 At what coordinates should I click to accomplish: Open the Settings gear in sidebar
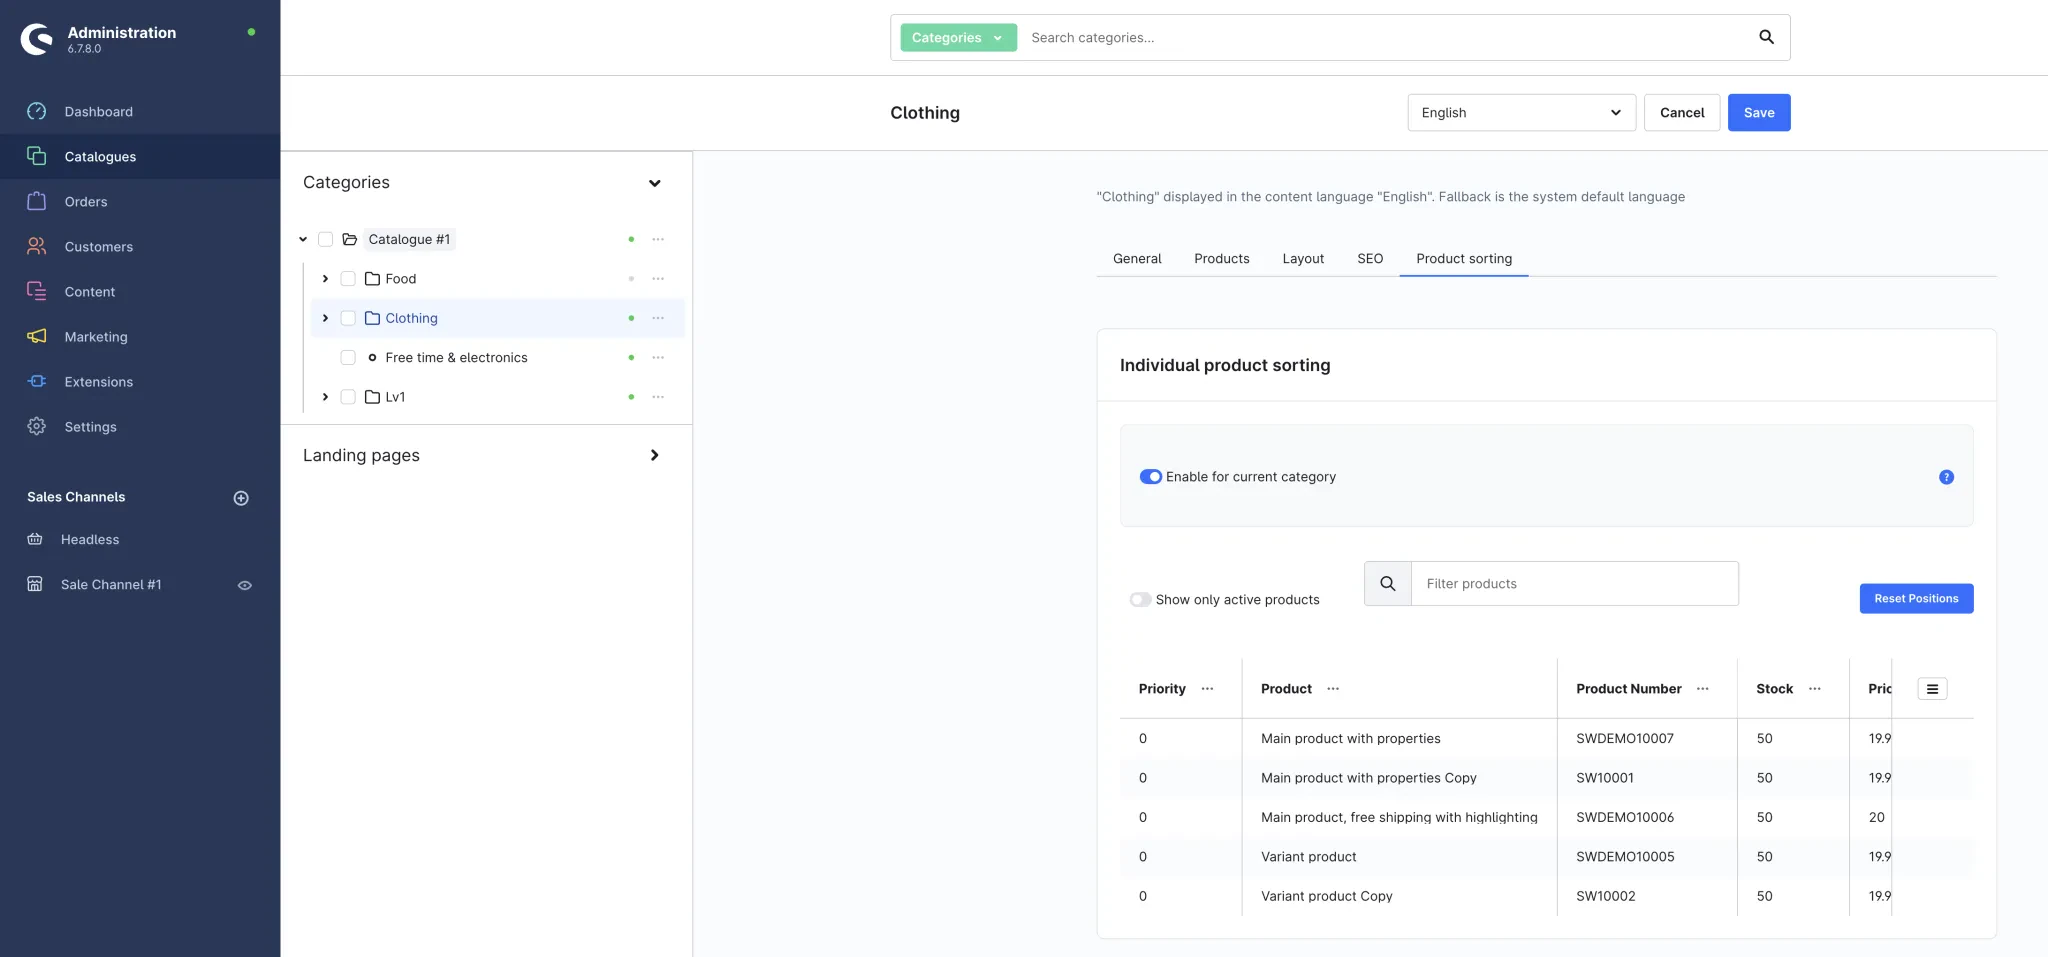click(37, 427)
